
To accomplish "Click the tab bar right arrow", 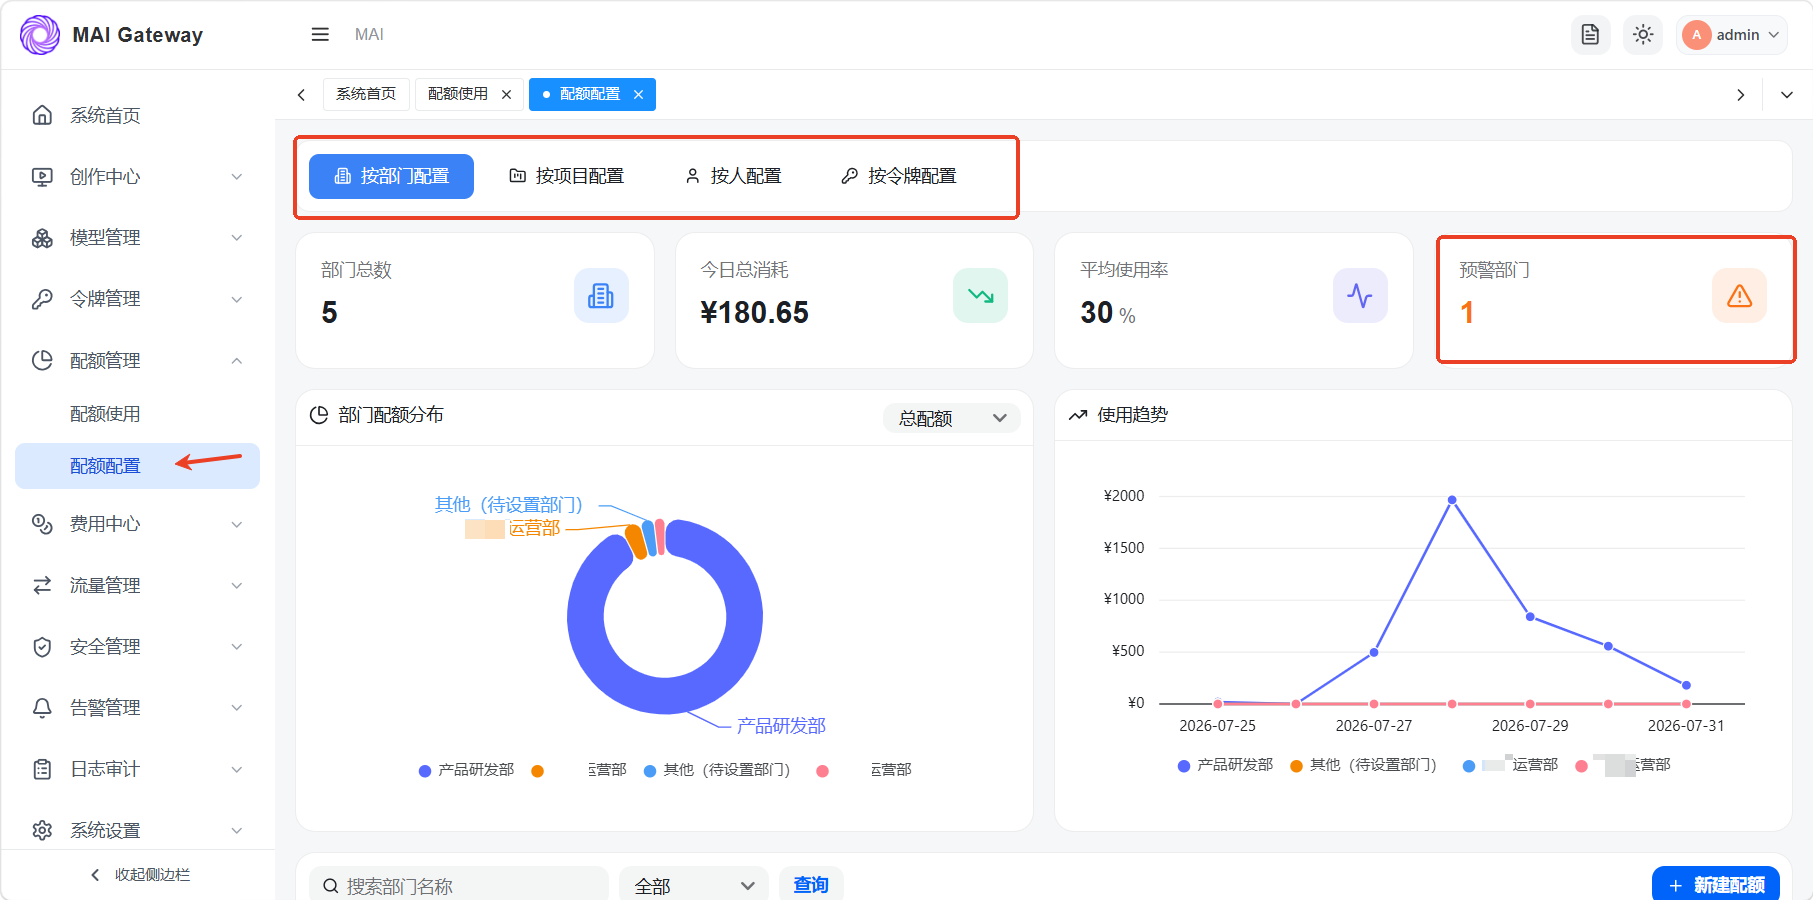I will tap(1741, 95).
